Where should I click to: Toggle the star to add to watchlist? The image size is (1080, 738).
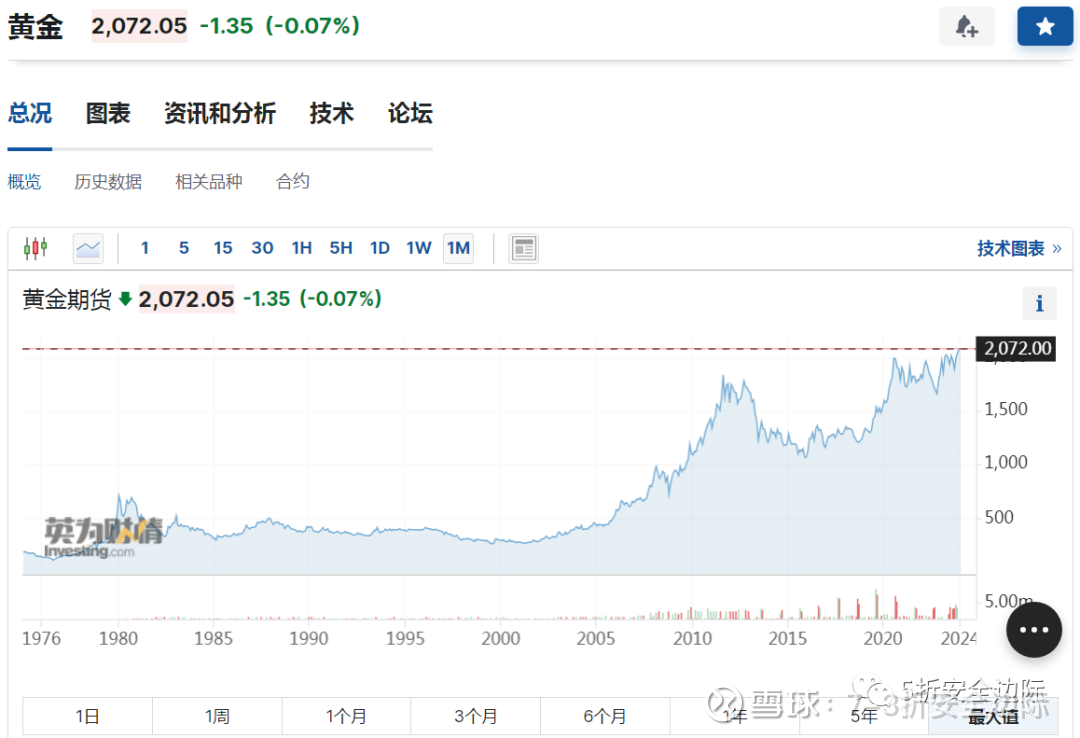click(1045, 25)
